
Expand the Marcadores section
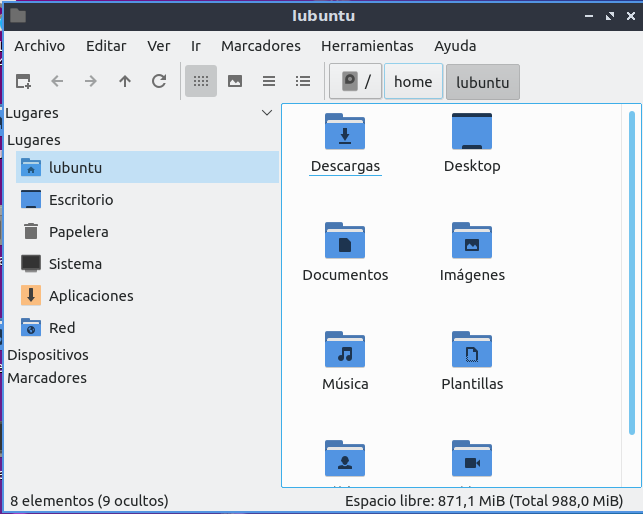47,378
